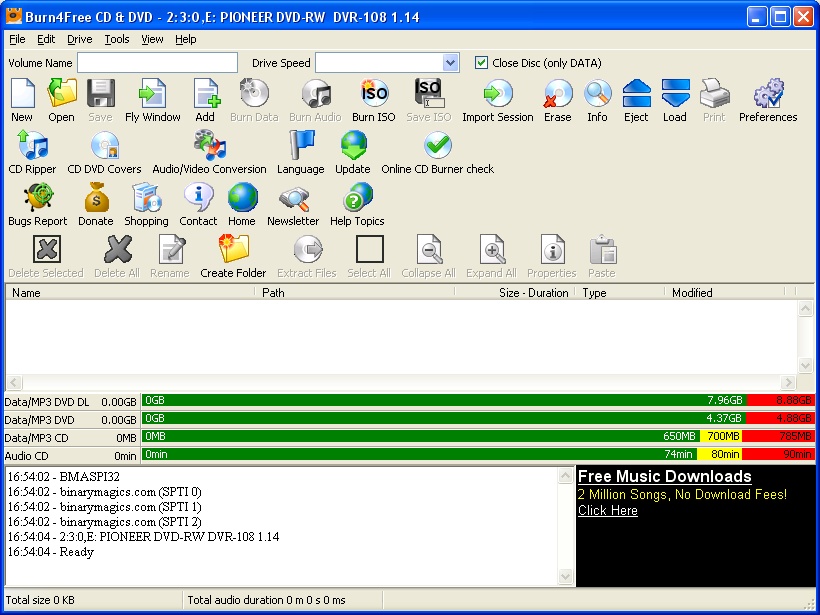Expand the Drive Speed dropdown
Image resolution: width=820 pixels, height=615 pixels.
point(450,63)
